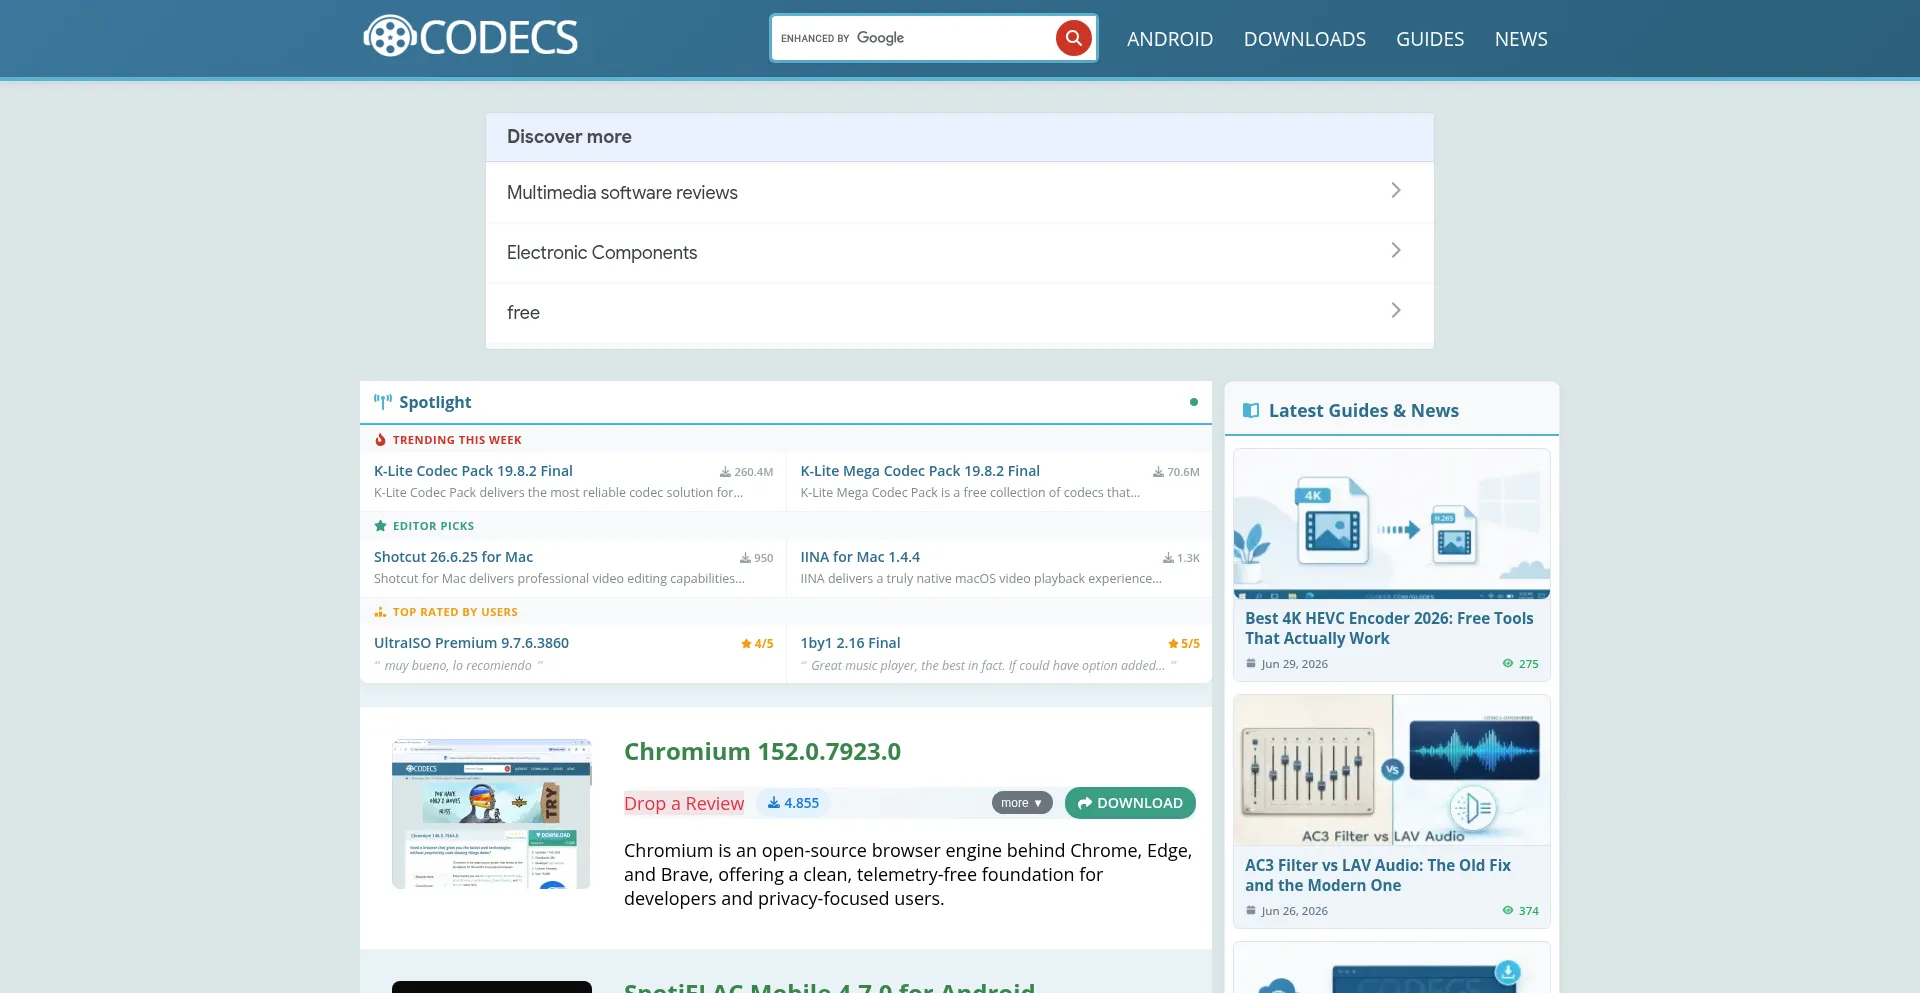This screenshot has height=993, width=1920.
Task: Open the GUIDES menu item
Action: pos(1430,39)
